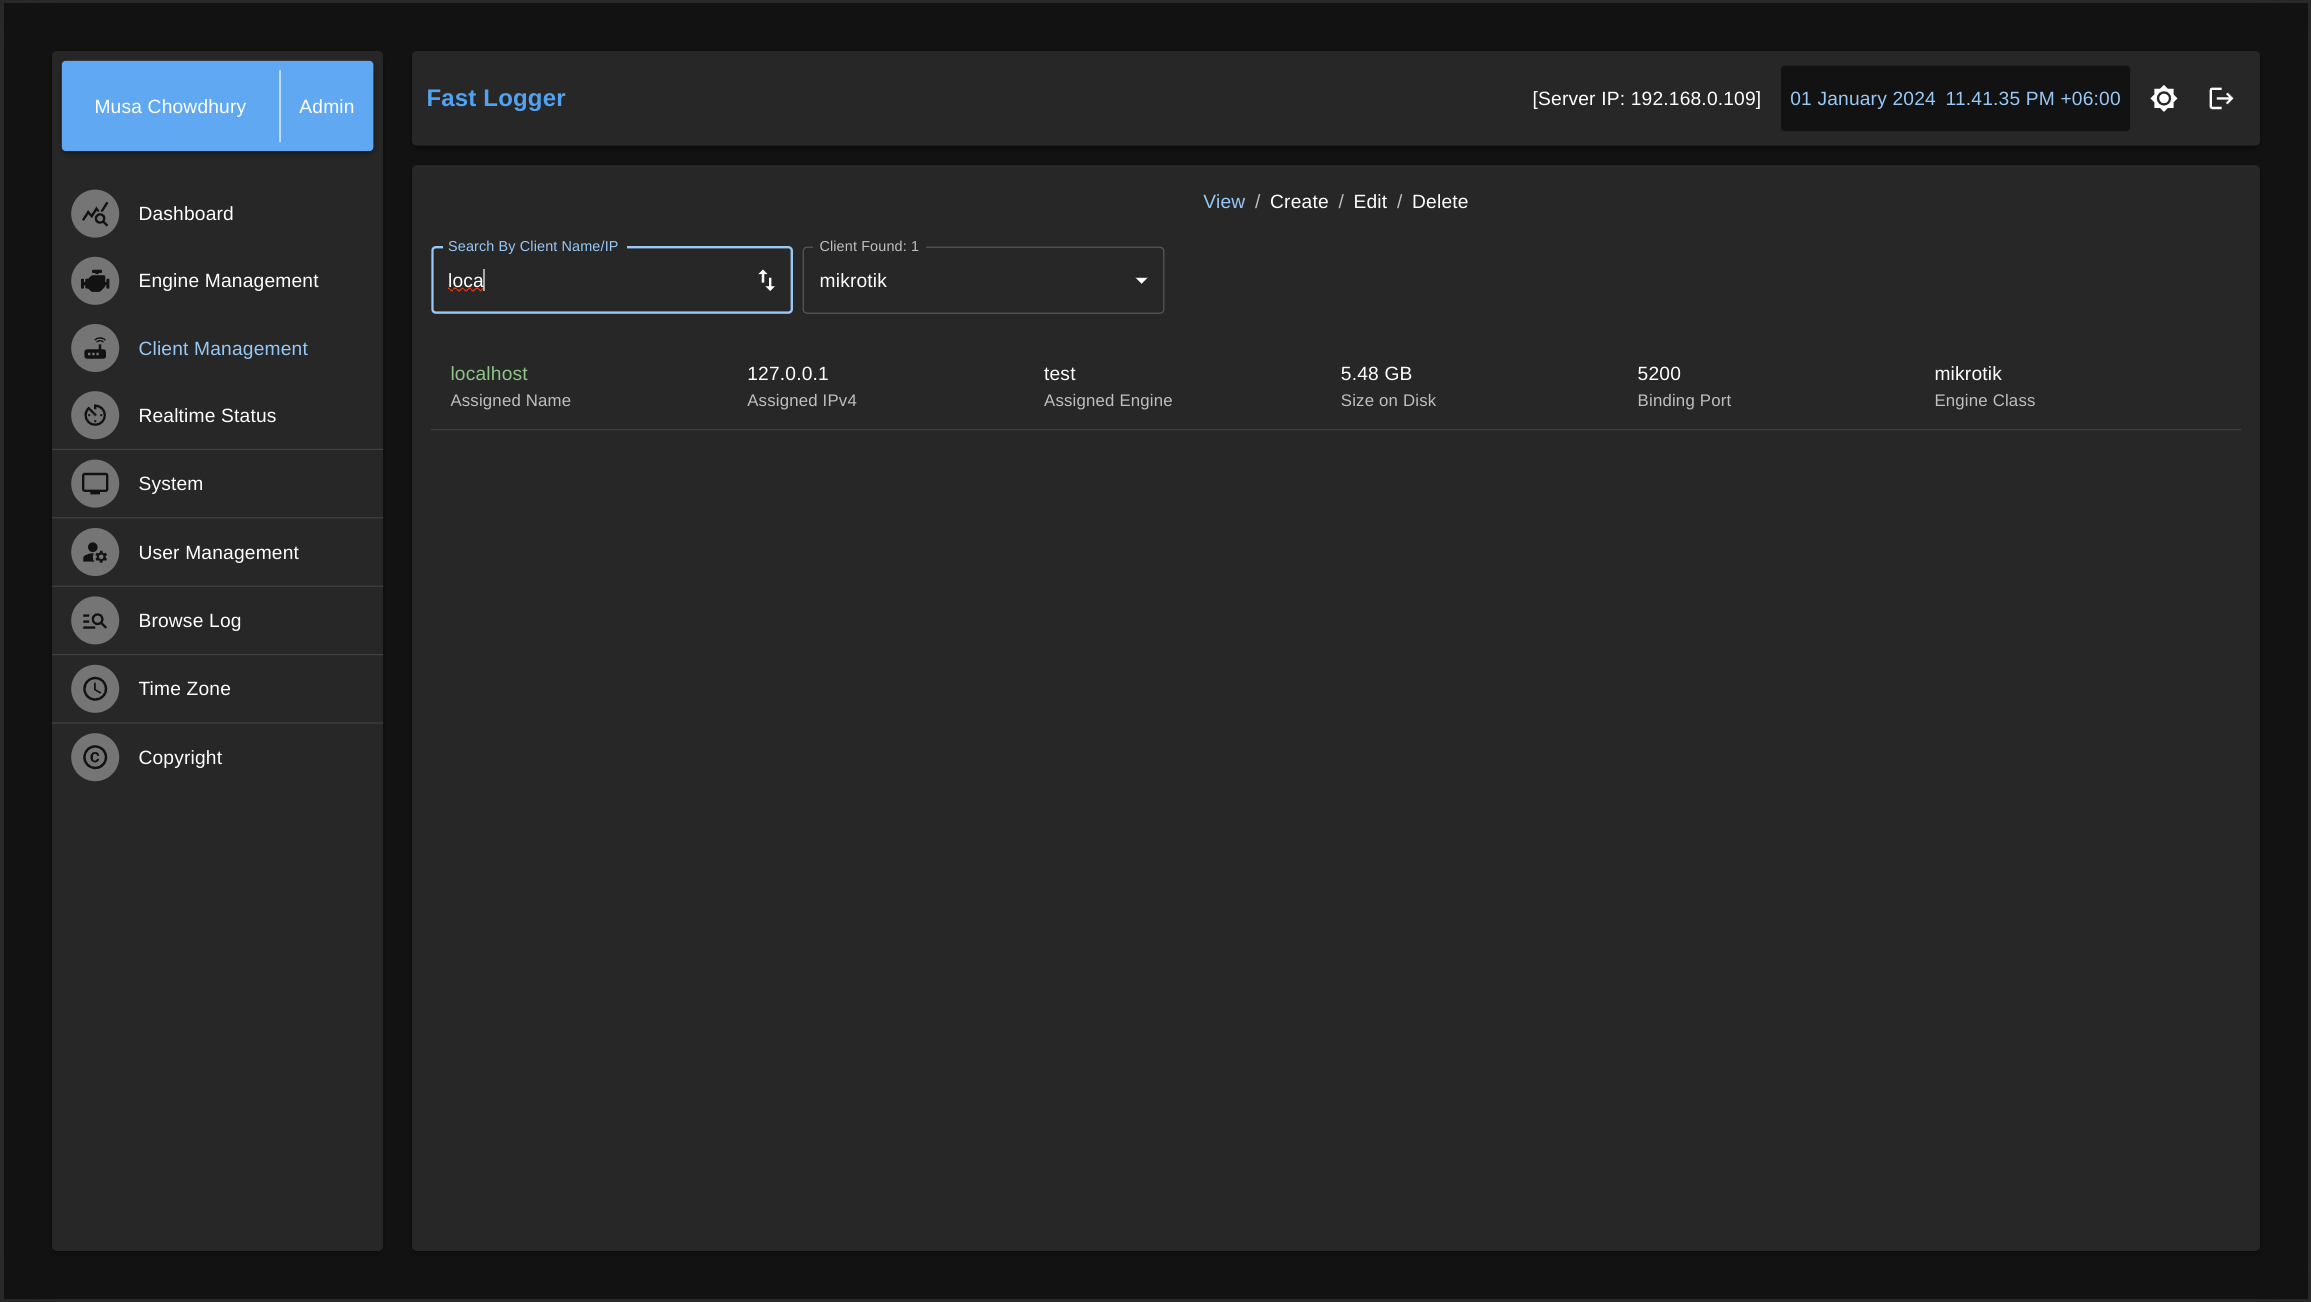Open User Management person-gear icon
2311x1302 pixels.
pyautogui.click(x=95, y=553)
